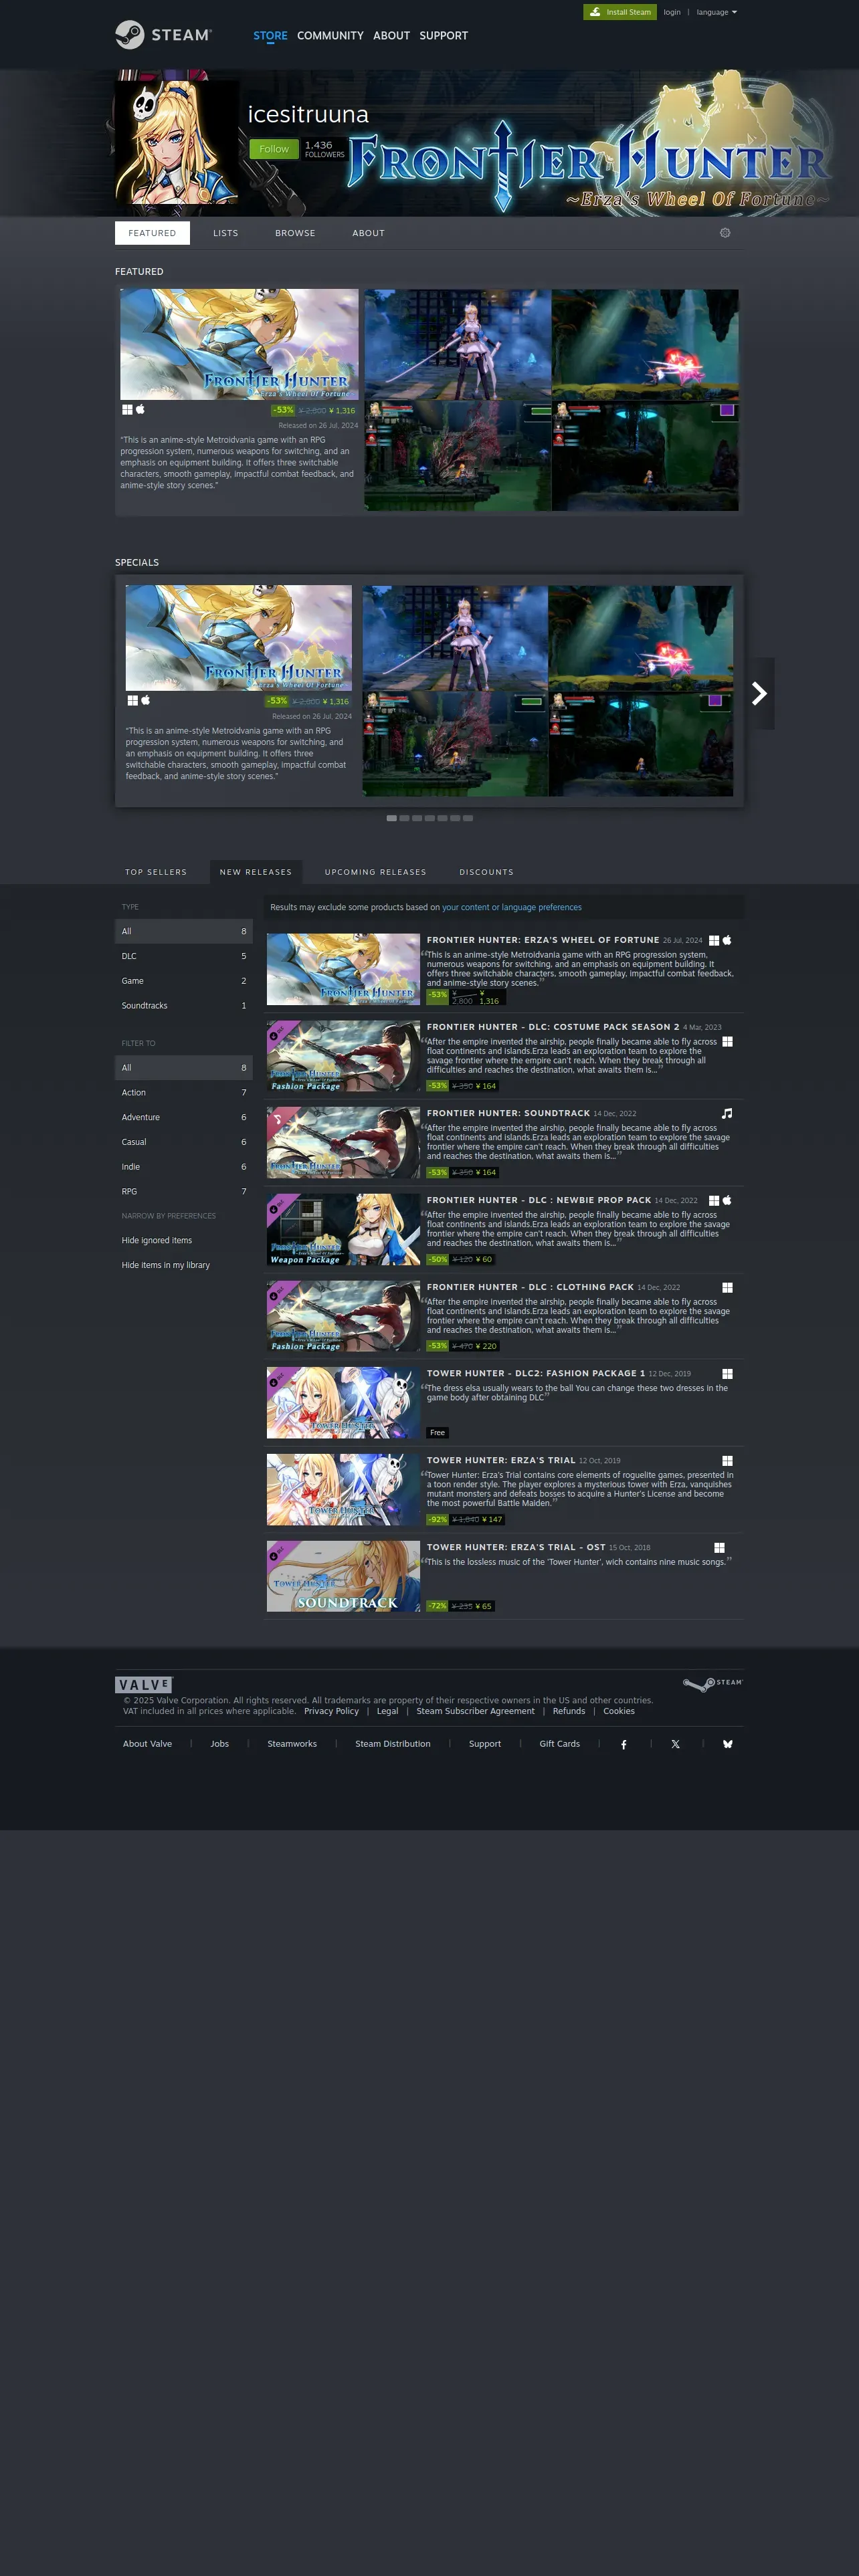
Task: Click the icesitruuna avatar image
Action: click(177, 142)
